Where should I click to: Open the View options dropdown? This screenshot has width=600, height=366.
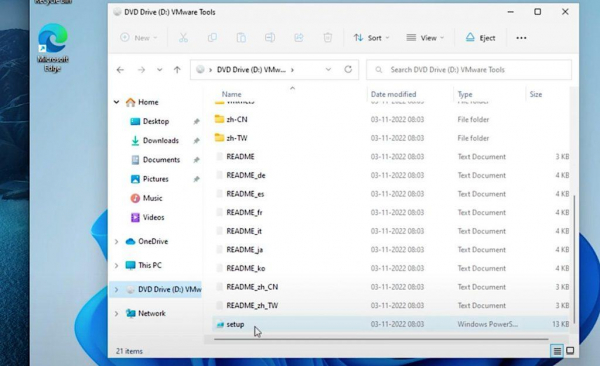point(425,38)
